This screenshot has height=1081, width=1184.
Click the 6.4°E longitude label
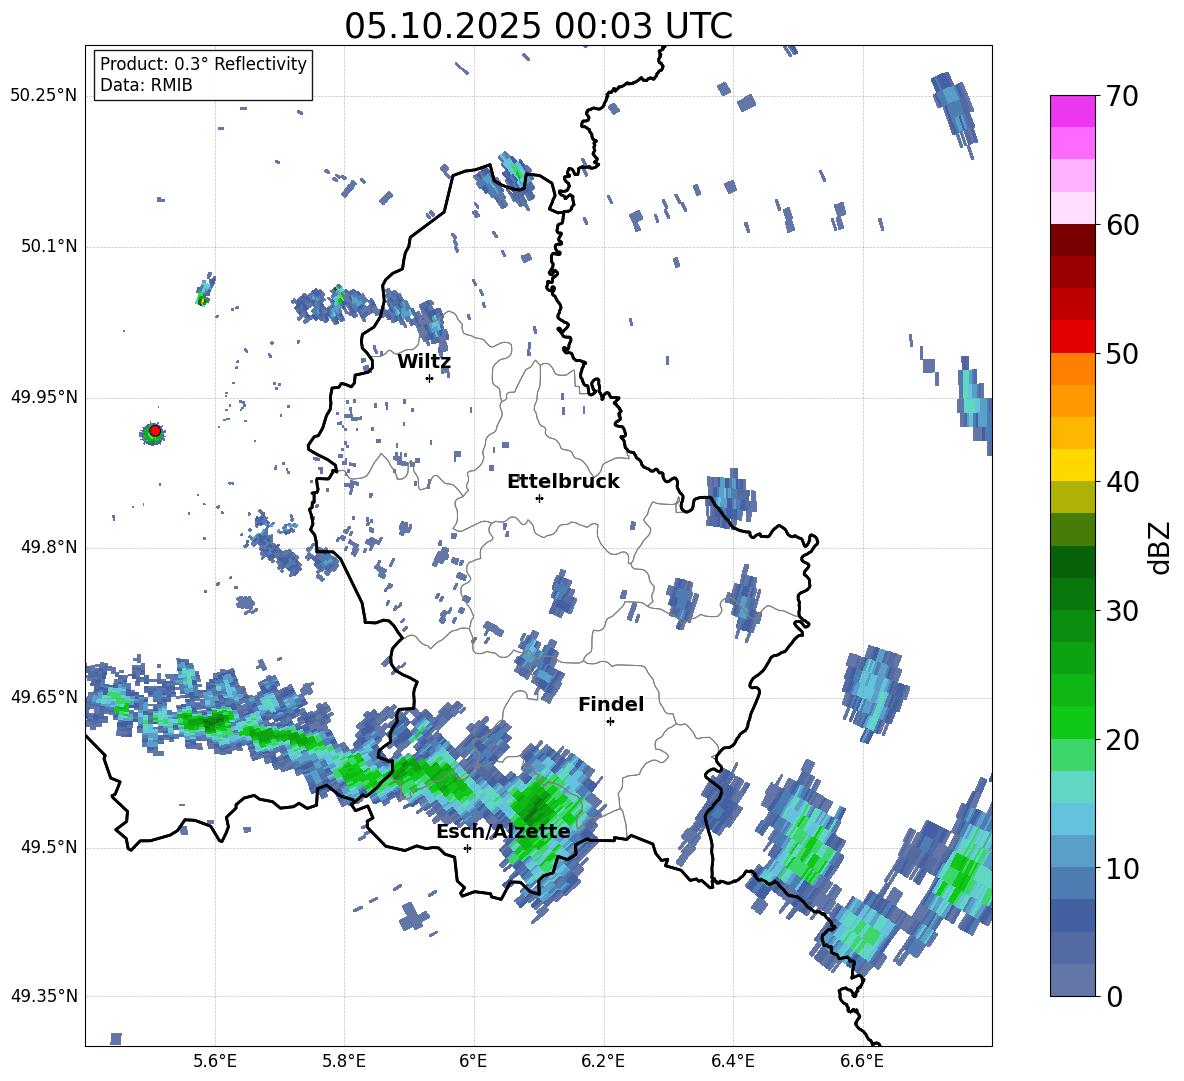tap(732, 1061)
